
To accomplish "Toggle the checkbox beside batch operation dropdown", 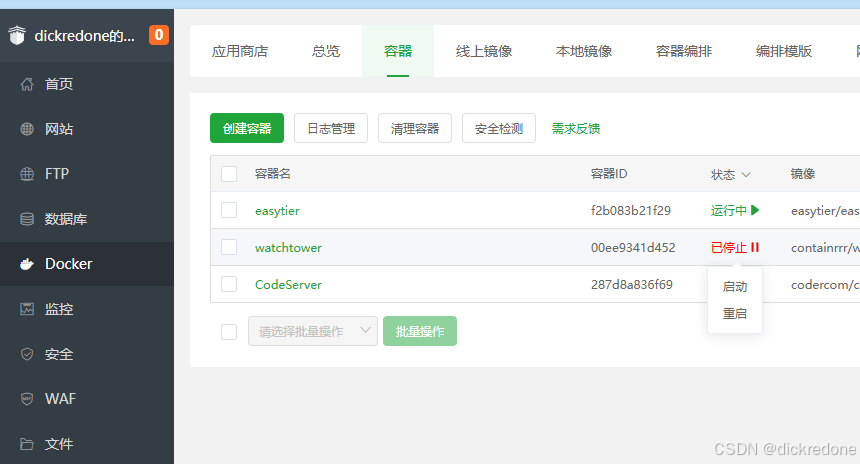I will (x=229, y=332).
